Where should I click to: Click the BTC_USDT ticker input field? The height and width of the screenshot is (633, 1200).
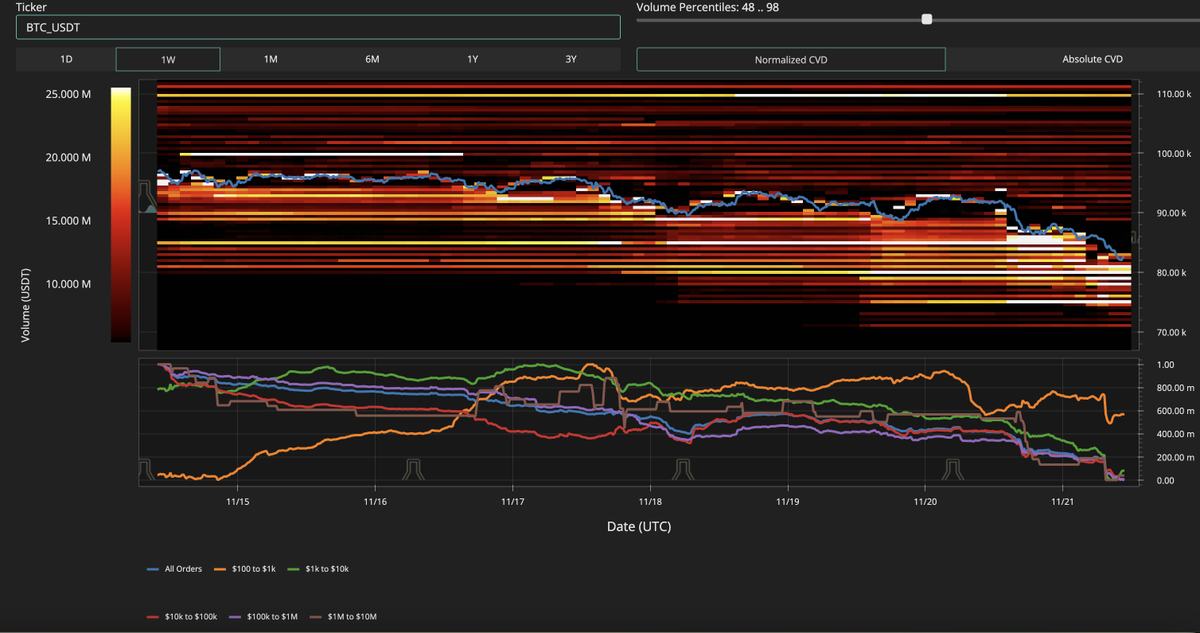coord(318,27)
